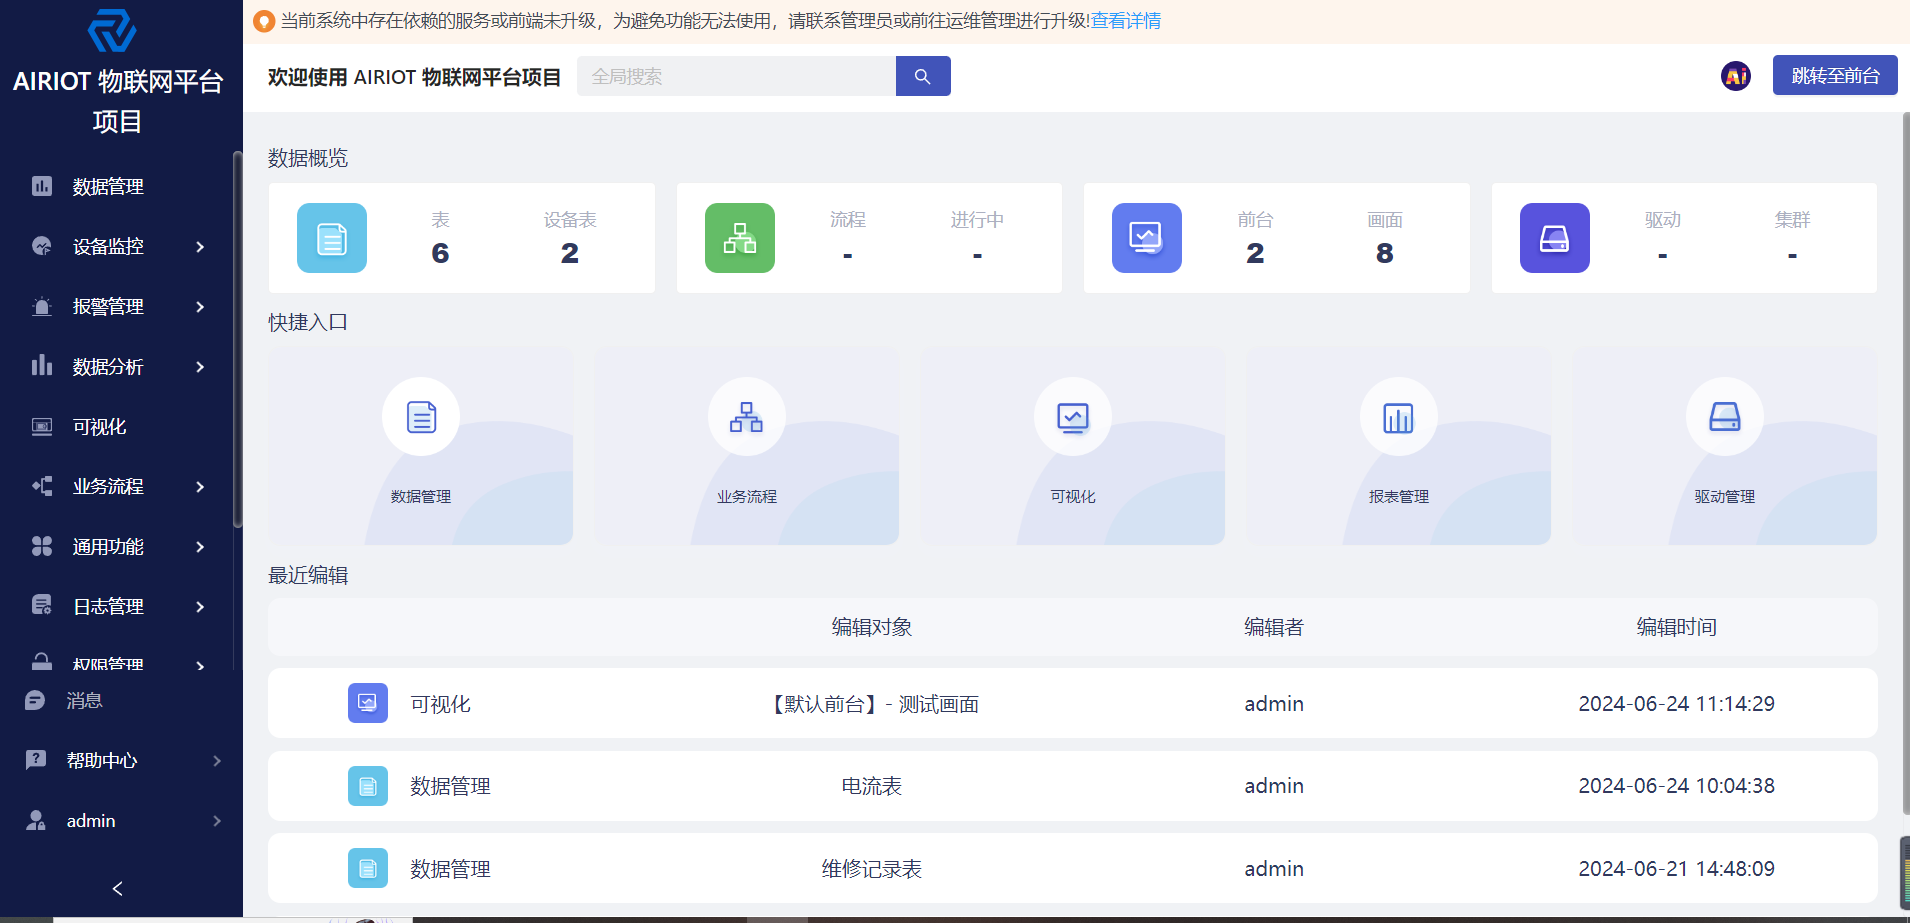Click the 电流表 row data icon
1910x923 pixels.
(368, 786)
